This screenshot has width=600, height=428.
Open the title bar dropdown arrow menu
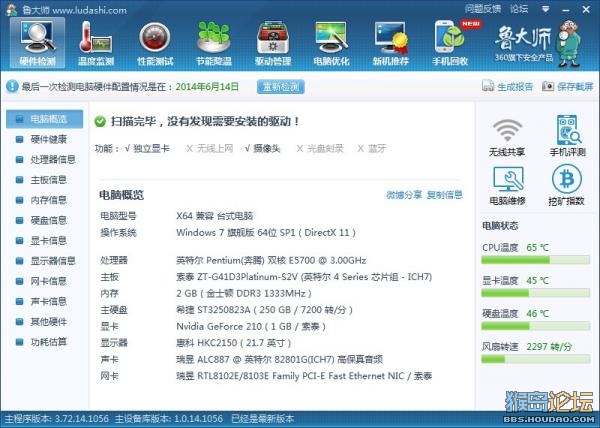(545, 9)
